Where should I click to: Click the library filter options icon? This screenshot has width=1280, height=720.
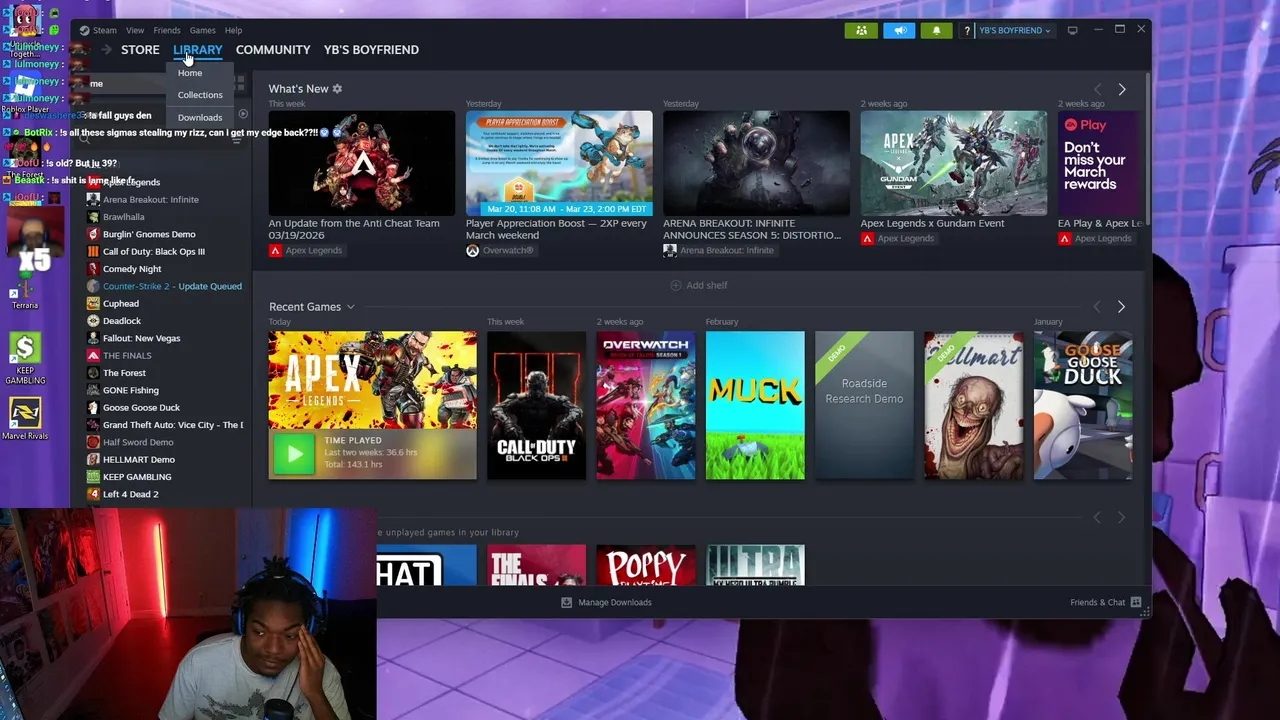tap(237, 141)
